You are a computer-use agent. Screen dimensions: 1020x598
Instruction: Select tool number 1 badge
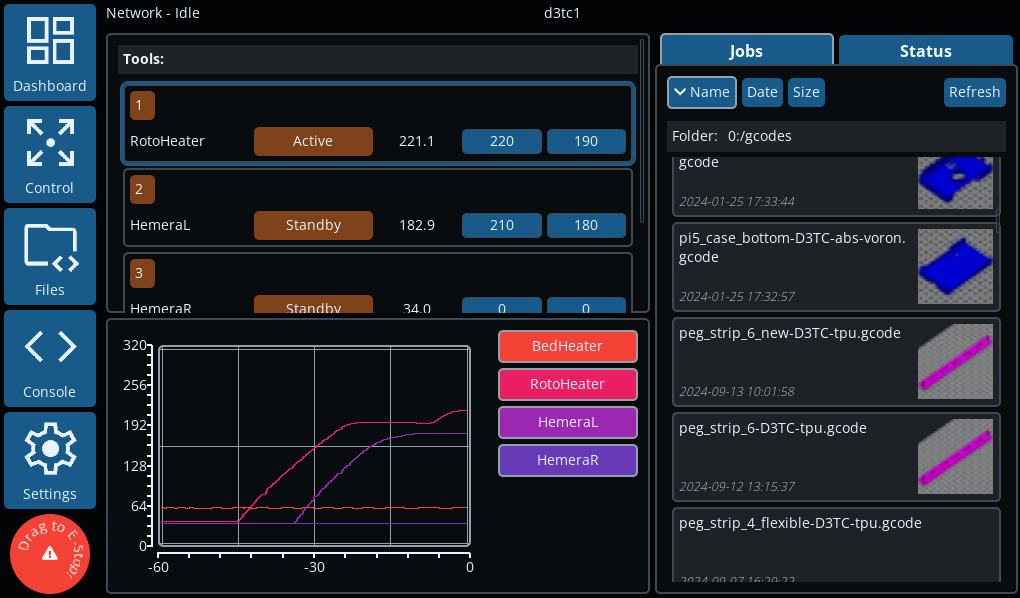coord(143,104)
